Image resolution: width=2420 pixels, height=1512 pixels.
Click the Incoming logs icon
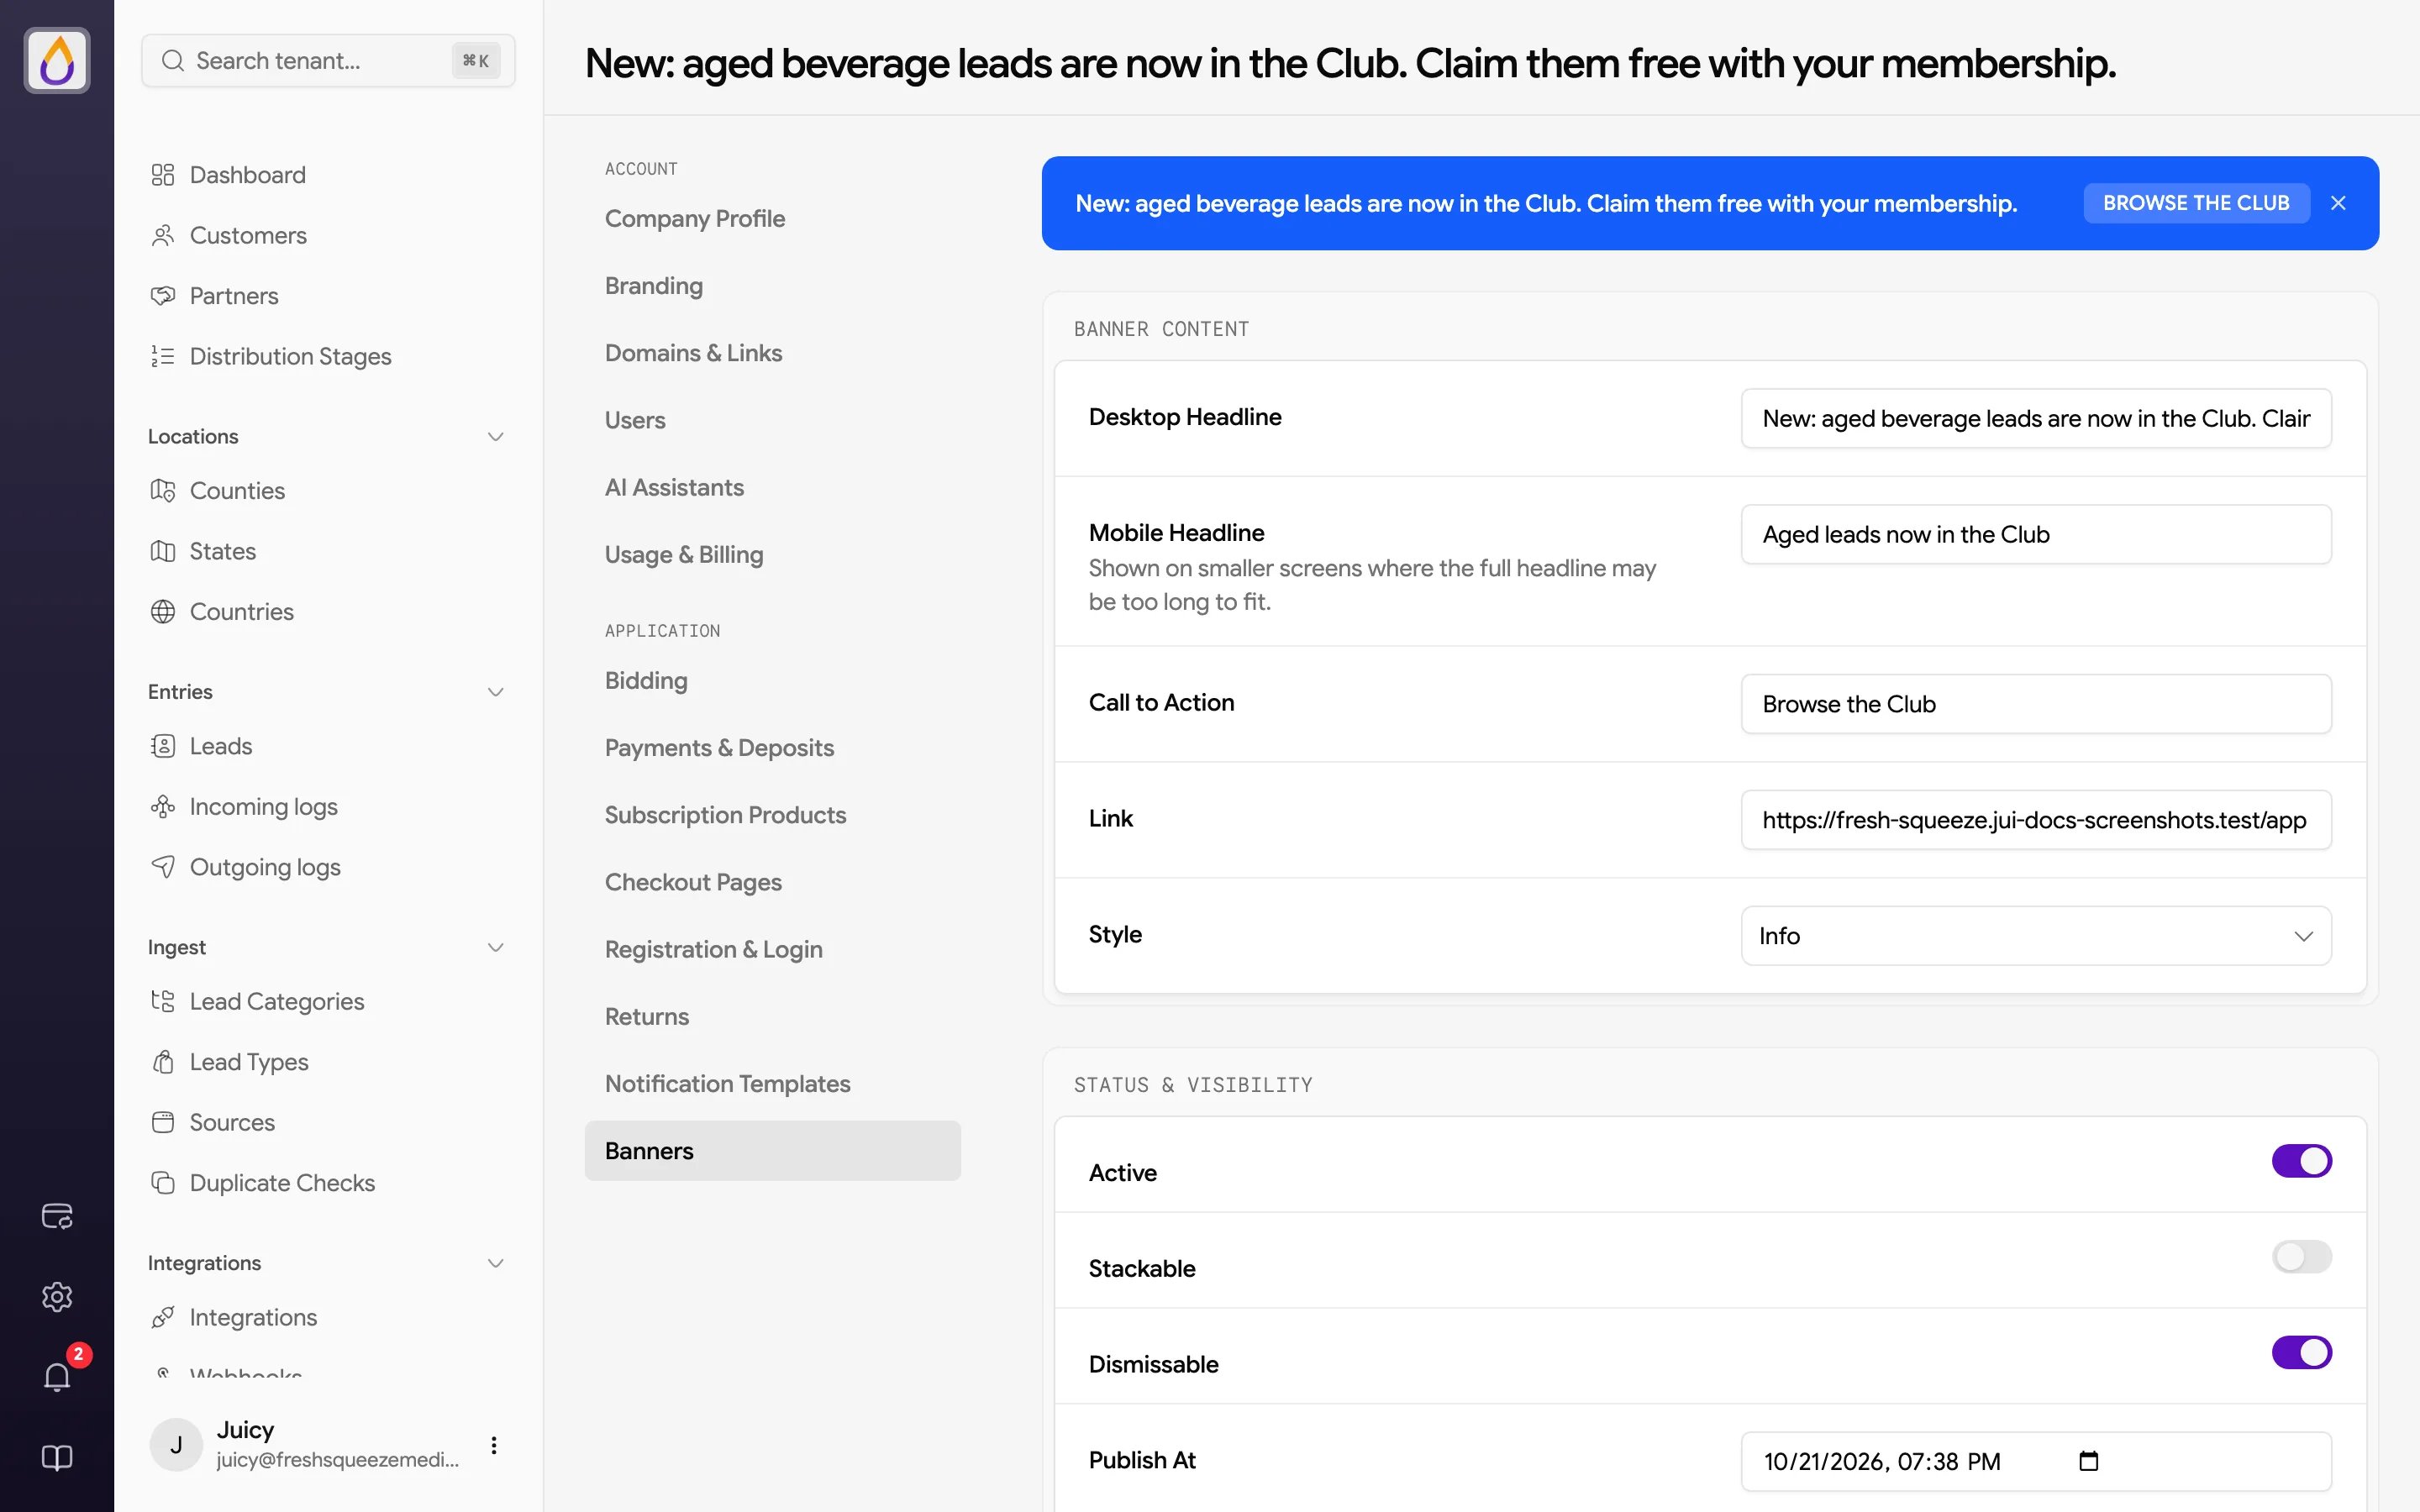[x=163, y=806]
